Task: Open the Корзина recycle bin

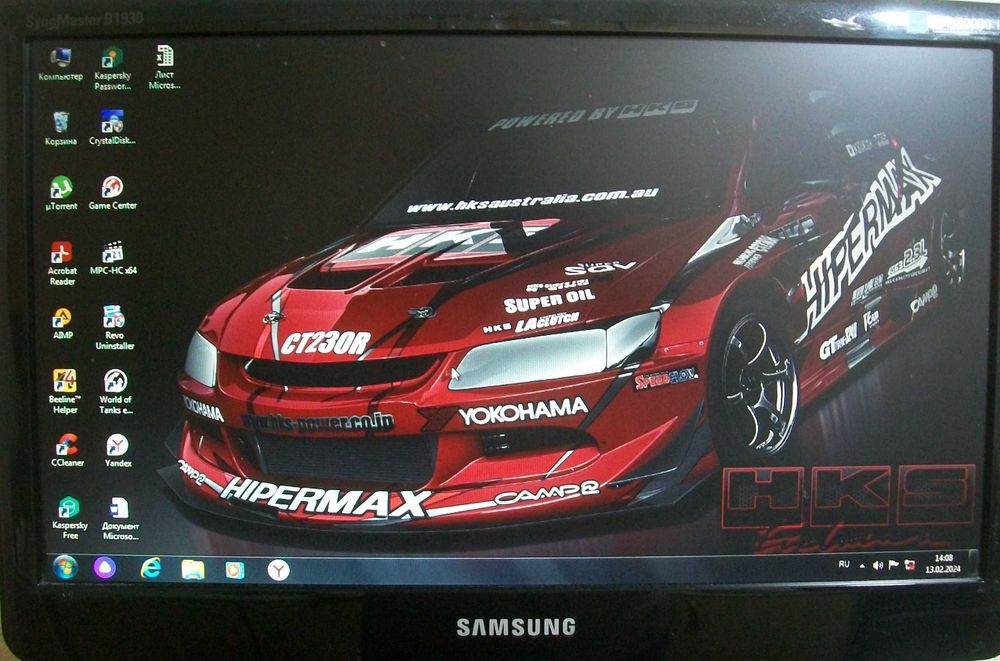Action: (61, 129)
